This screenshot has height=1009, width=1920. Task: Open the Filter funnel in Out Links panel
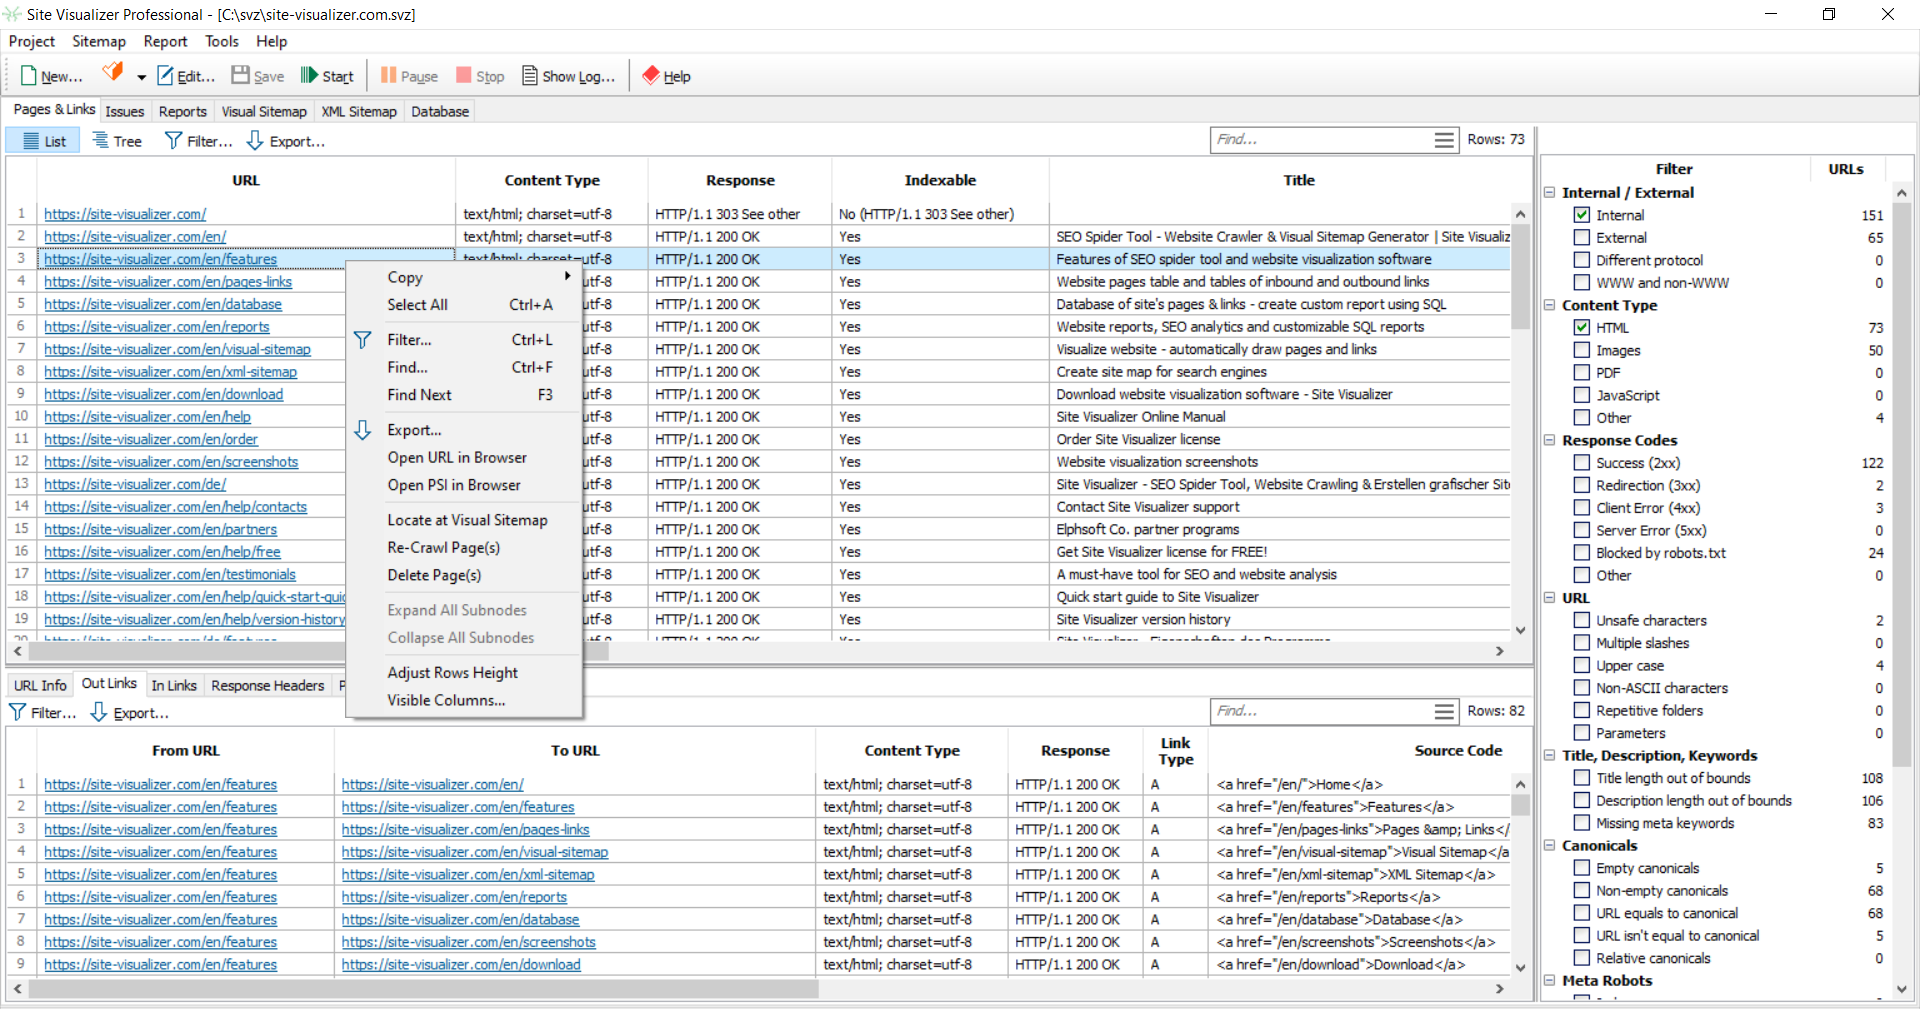18,712
